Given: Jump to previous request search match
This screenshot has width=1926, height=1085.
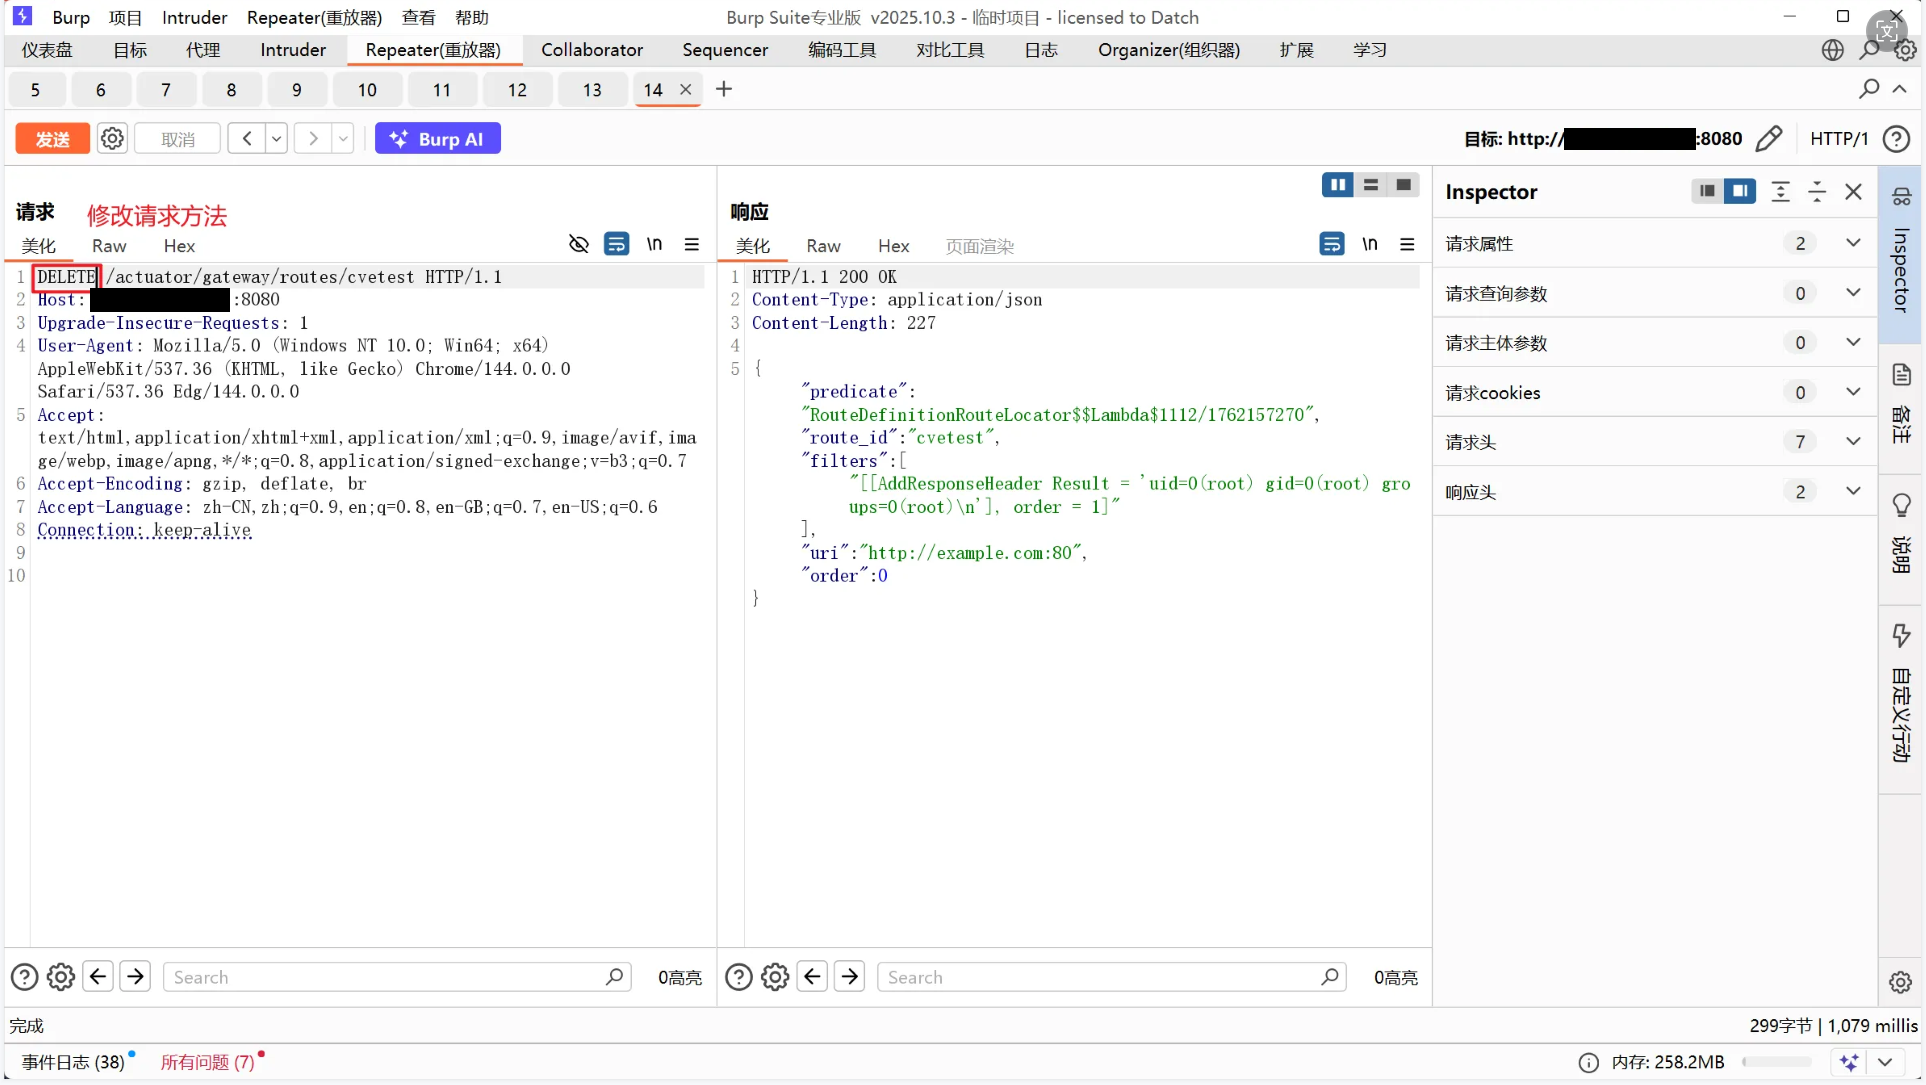Looking at the screenshot, I should [98, 976].
